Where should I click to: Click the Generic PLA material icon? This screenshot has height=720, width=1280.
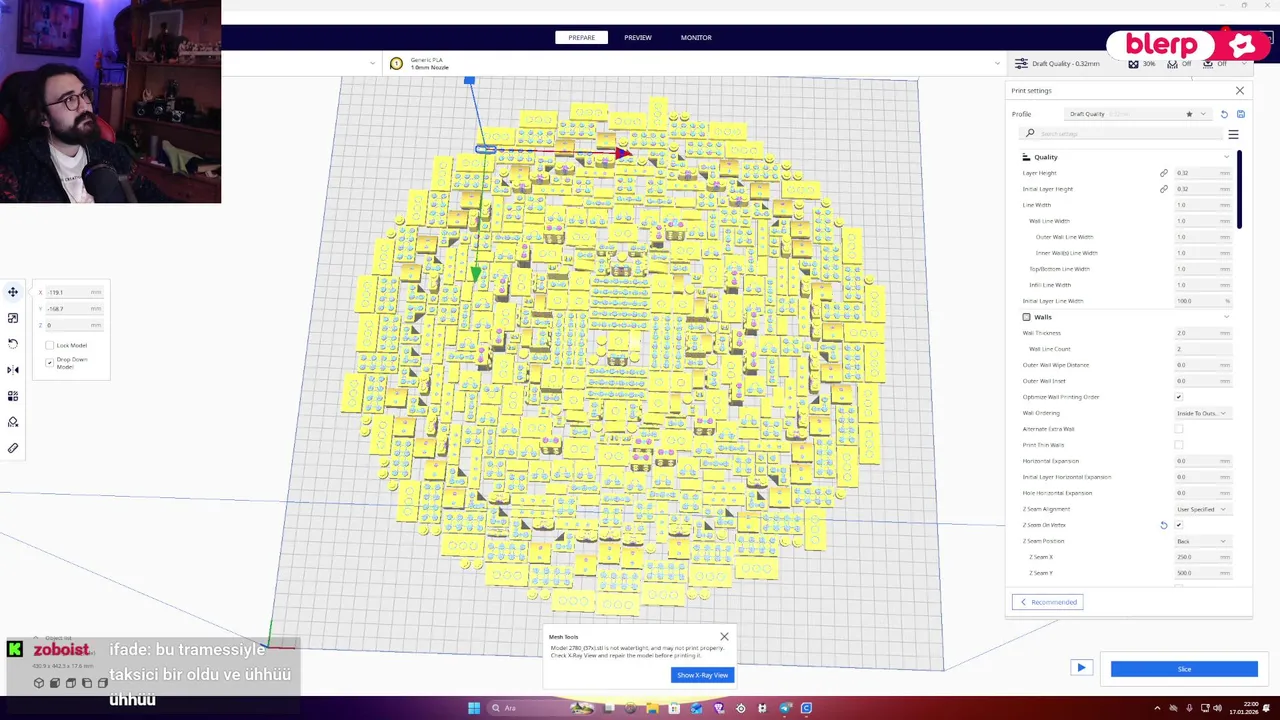396,63
